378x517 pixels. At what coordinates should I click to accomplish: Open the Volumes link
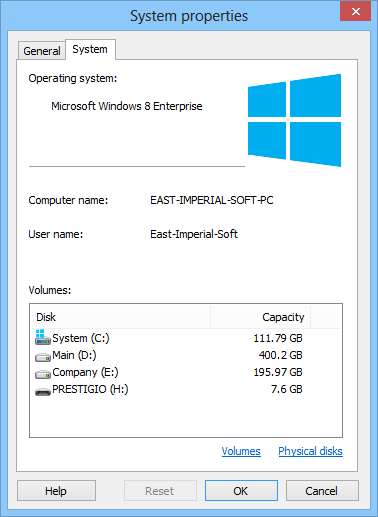(x=241, y=451)
